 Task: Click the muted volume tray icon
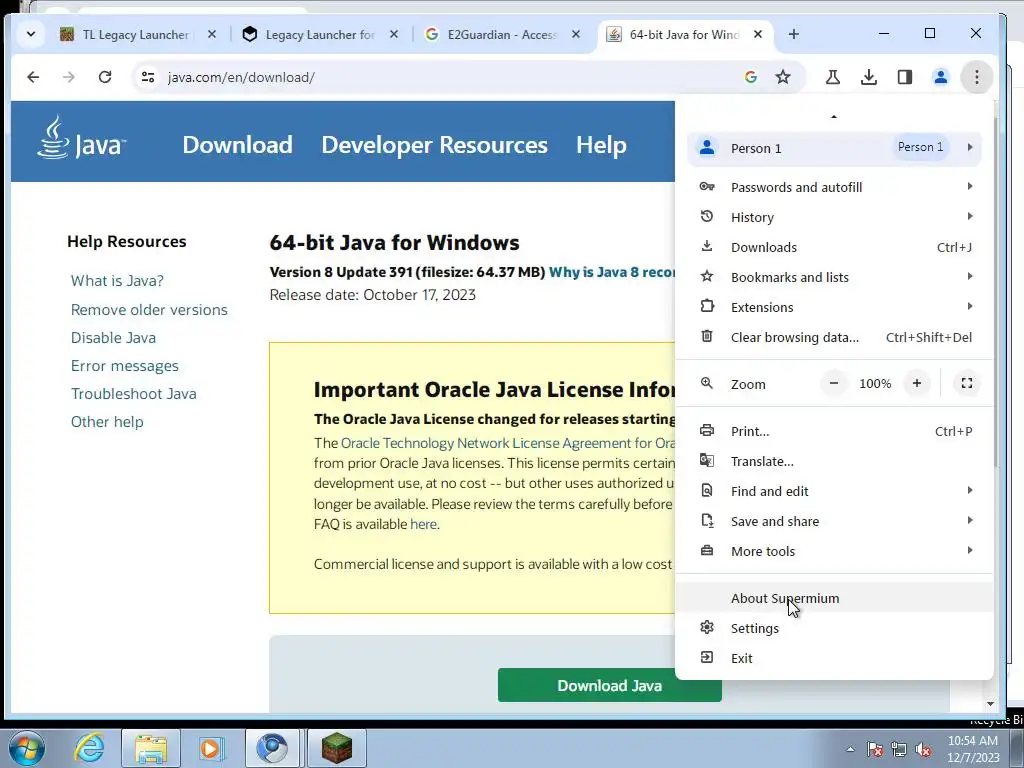click(923, 749)
